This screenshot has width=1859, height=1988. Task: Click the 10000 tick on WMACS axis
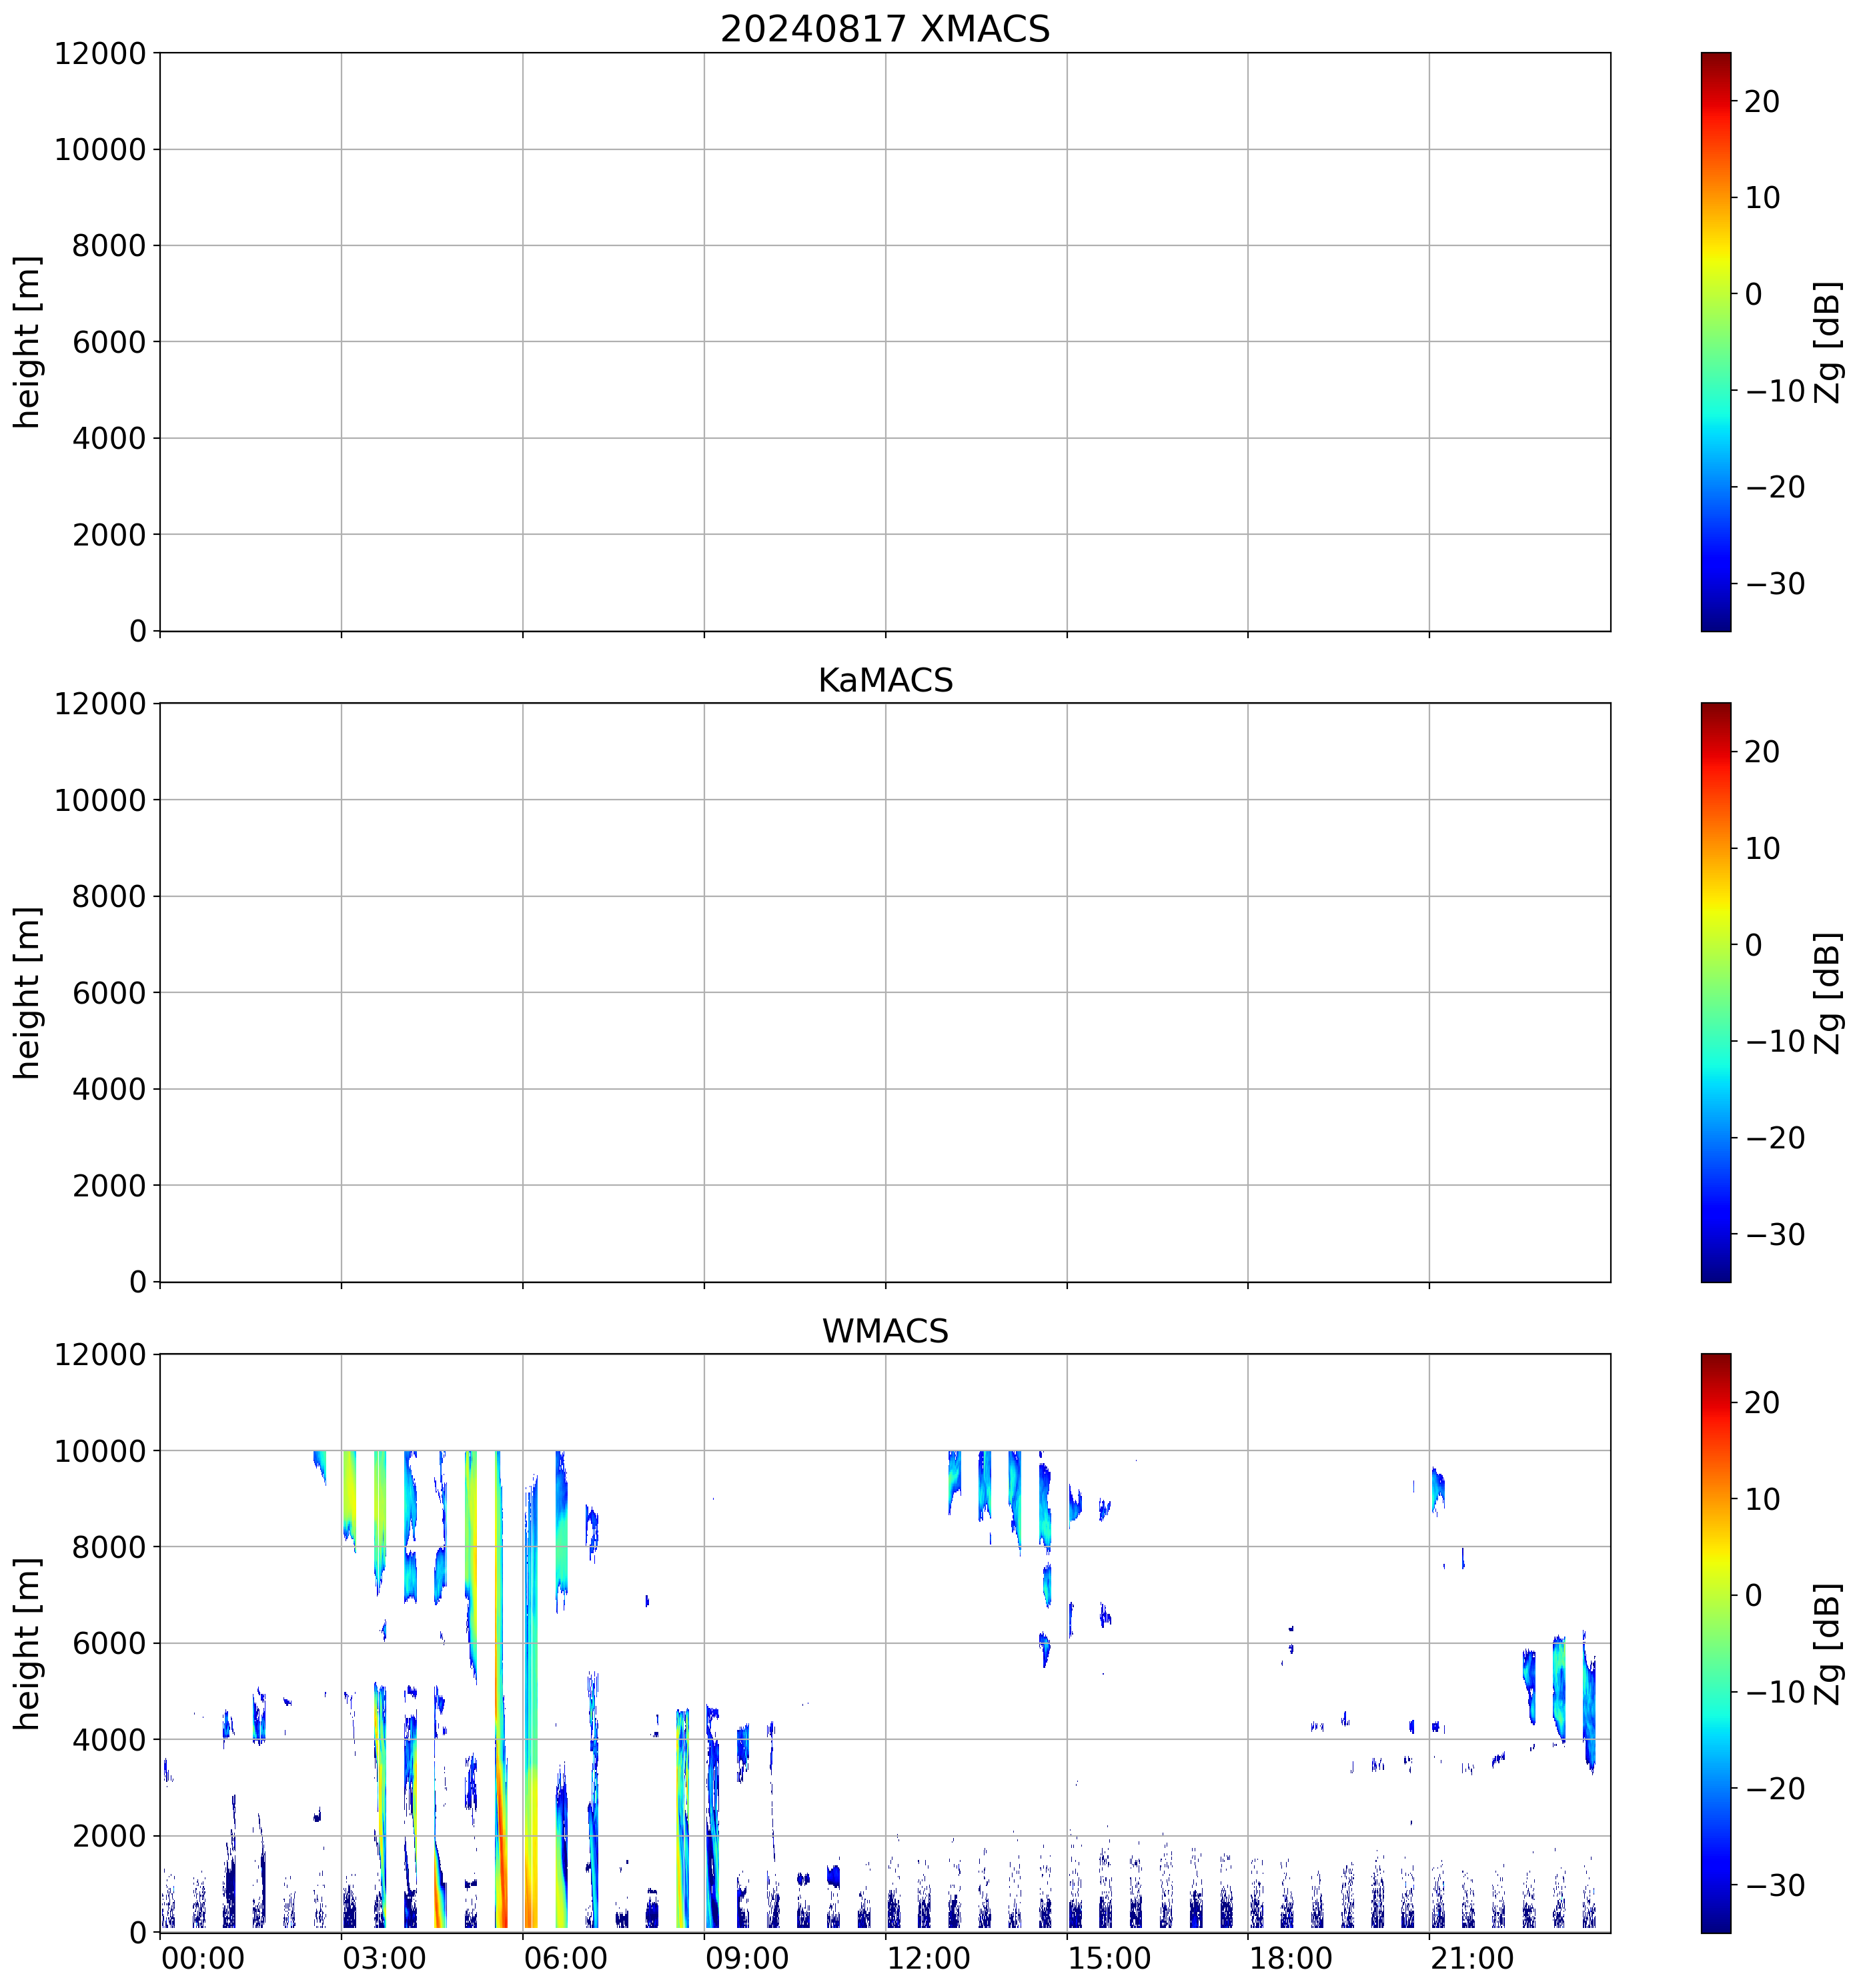(x=100, y=1451)
